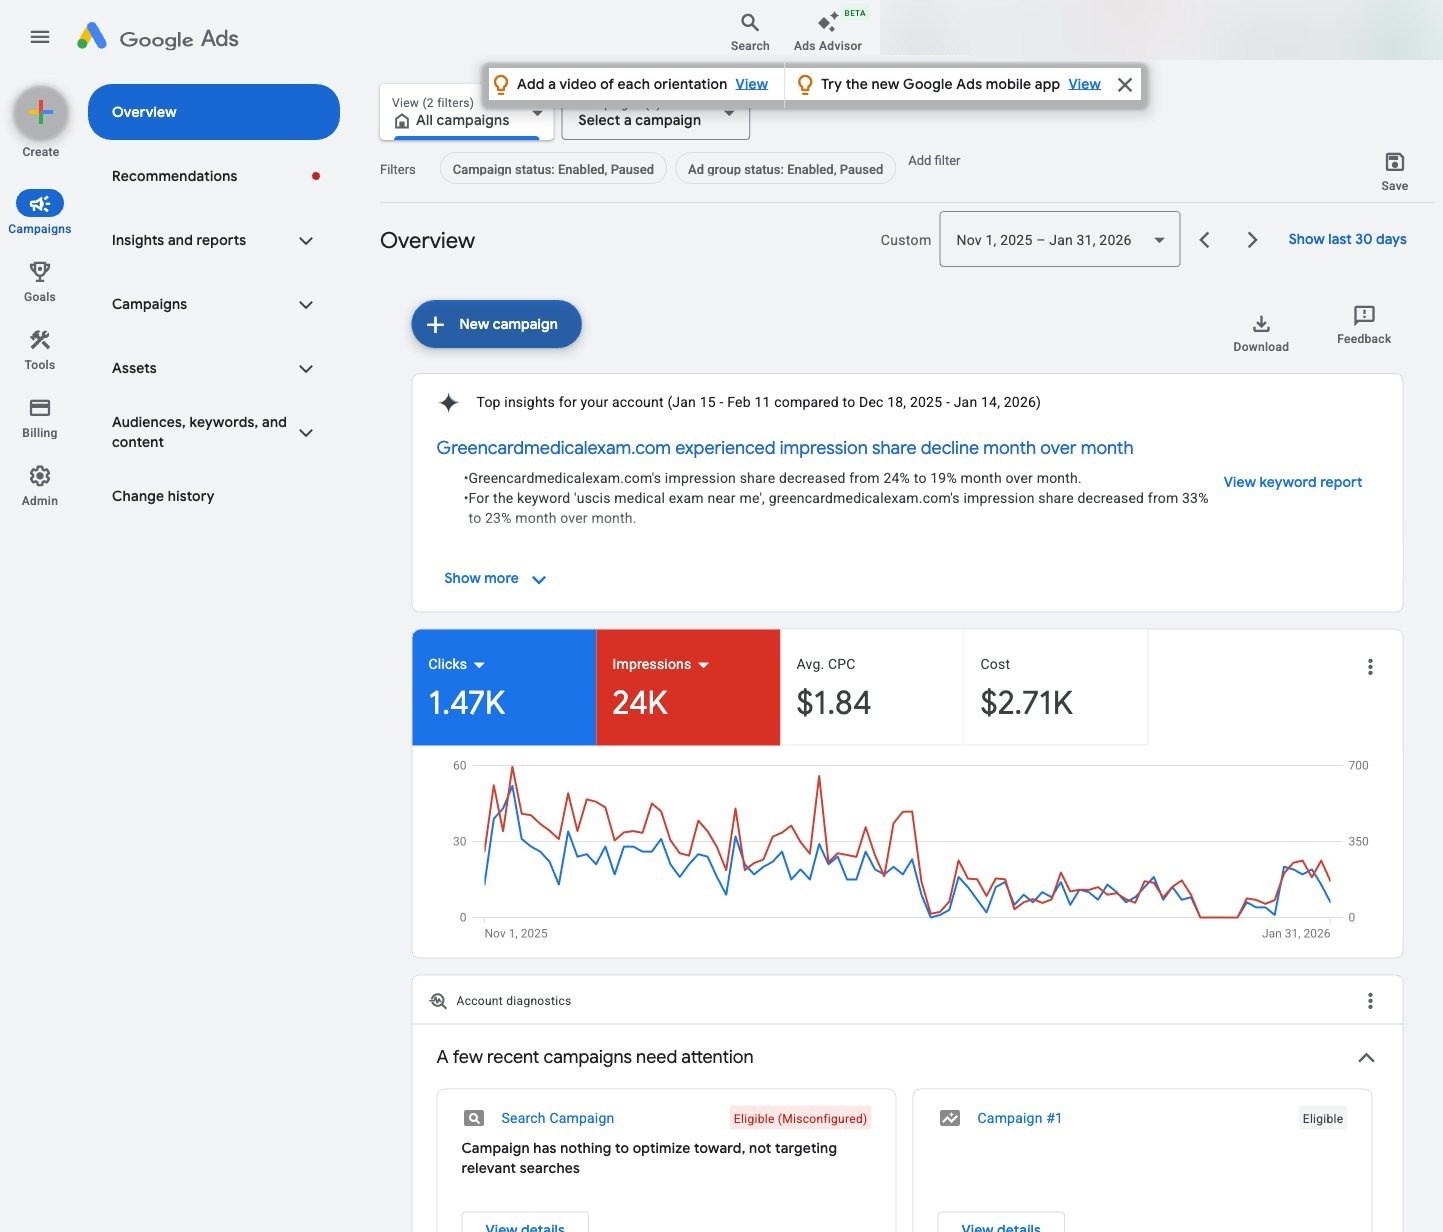Open the Billing section
The width and height of the screenshot is (1443, 1232).
[40, 417]
